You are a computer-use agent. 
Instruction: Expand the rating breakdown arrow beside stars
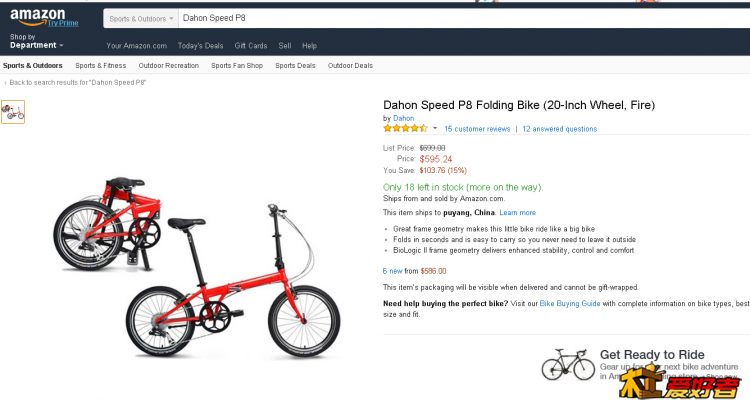point(435,128)
